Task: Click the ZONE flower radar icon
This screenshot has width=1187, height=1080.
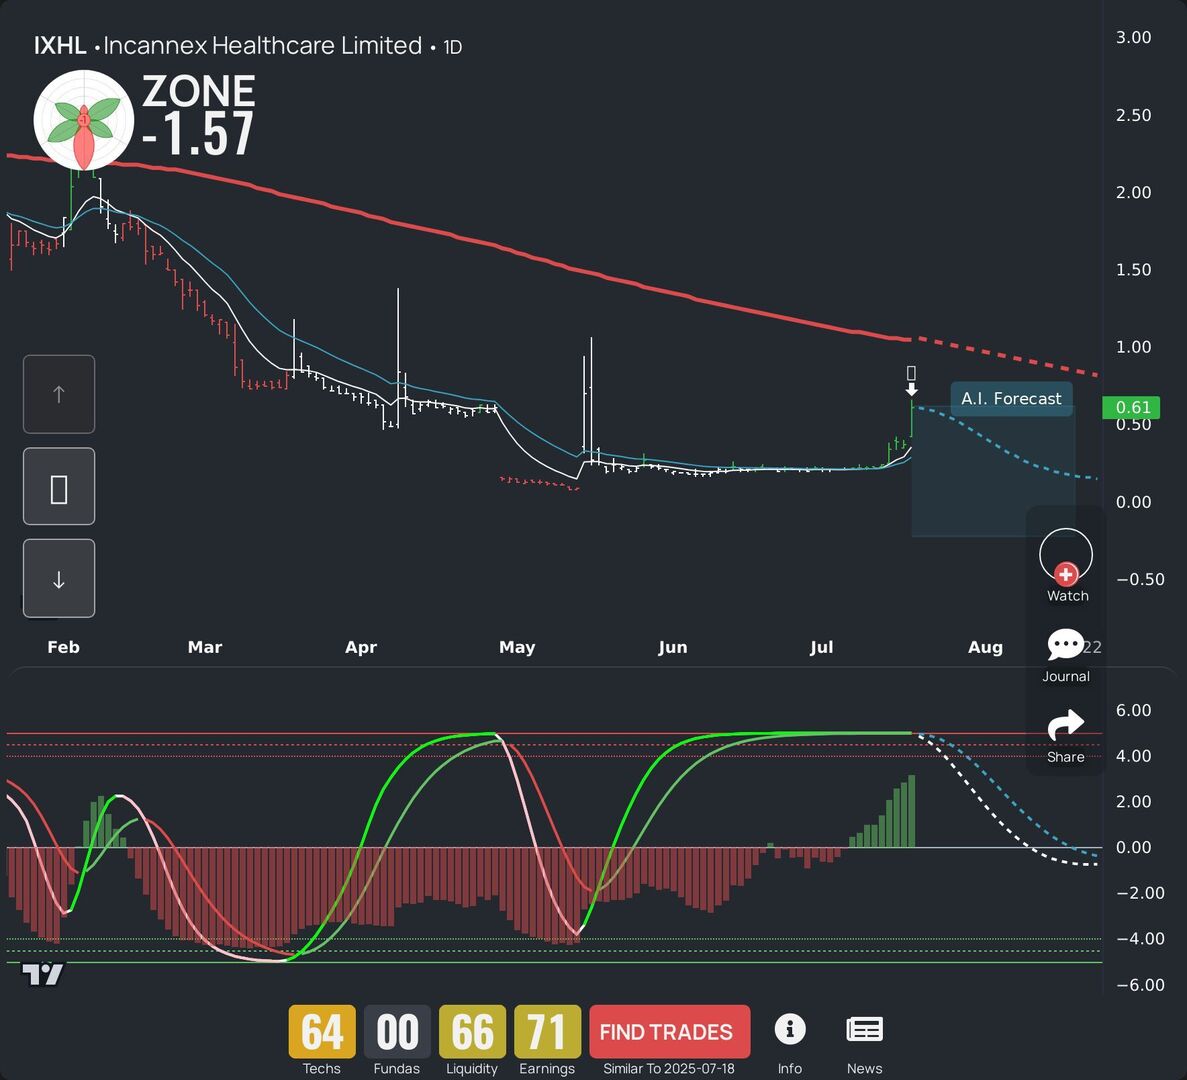Action: tap(83, 120)
